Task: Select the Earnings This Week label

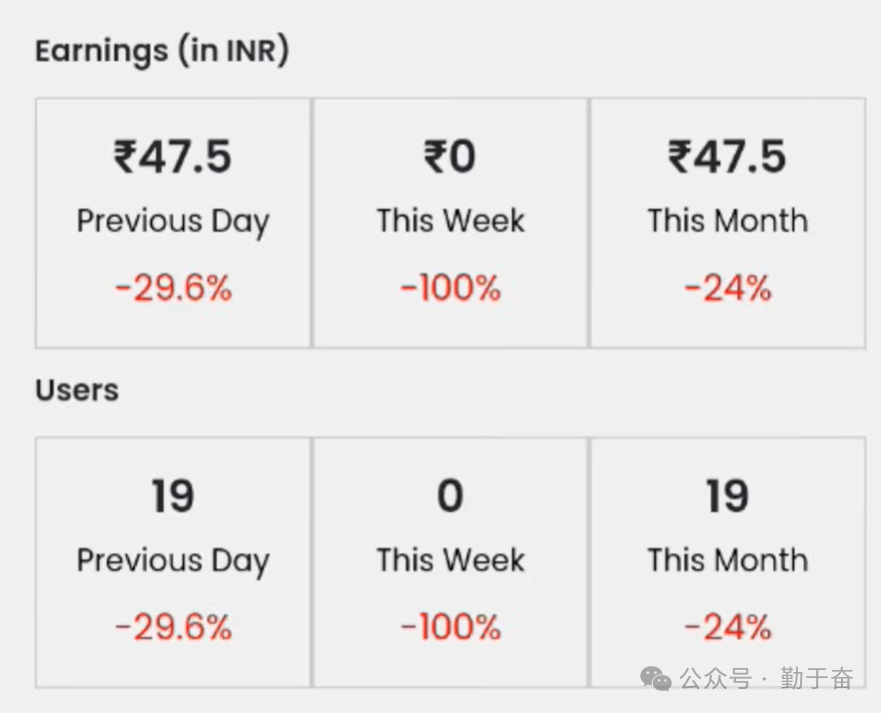Action: pos(450,221)
